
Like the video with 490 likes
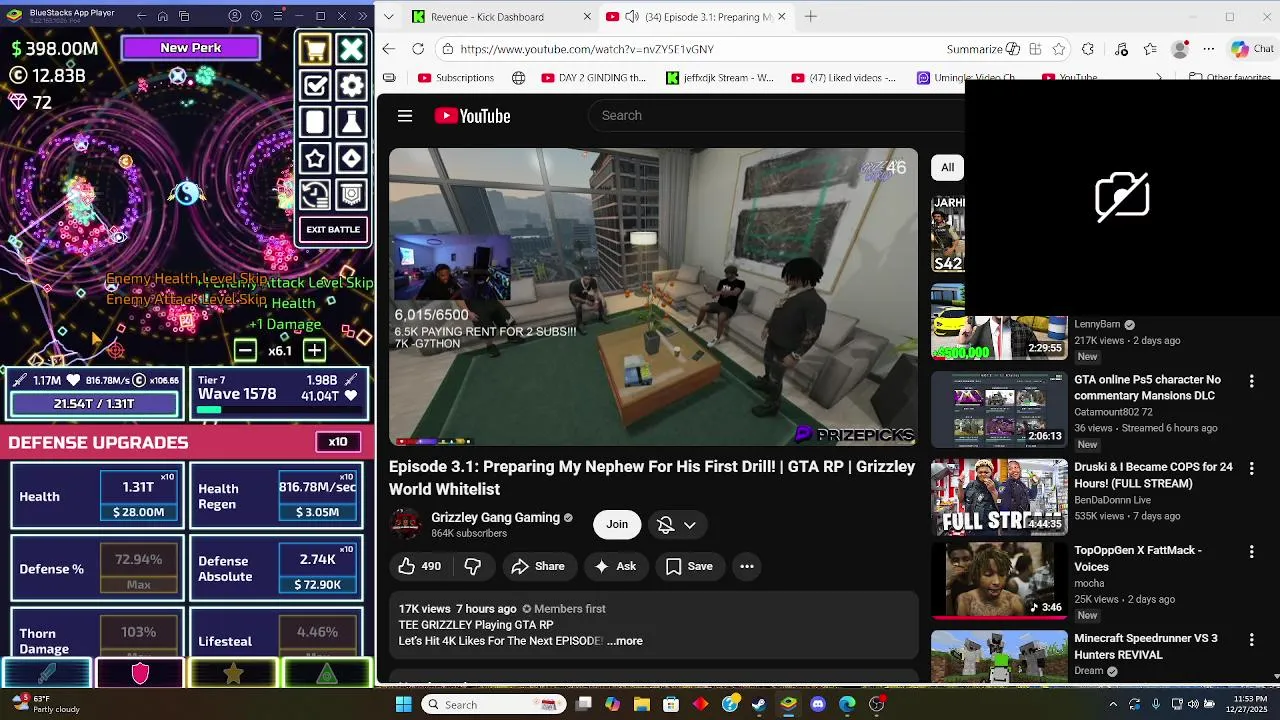(420, 566)
